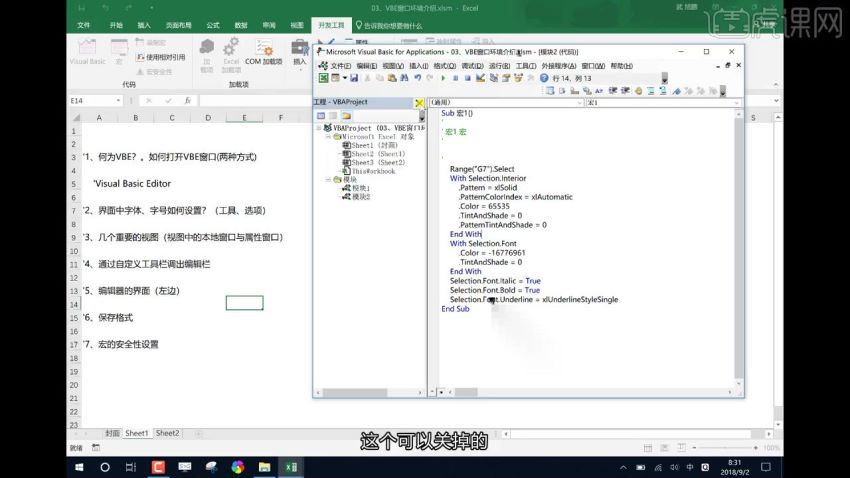
Task: Open the Insert UserForm dropdown arrow
Action: click(344, 78)
